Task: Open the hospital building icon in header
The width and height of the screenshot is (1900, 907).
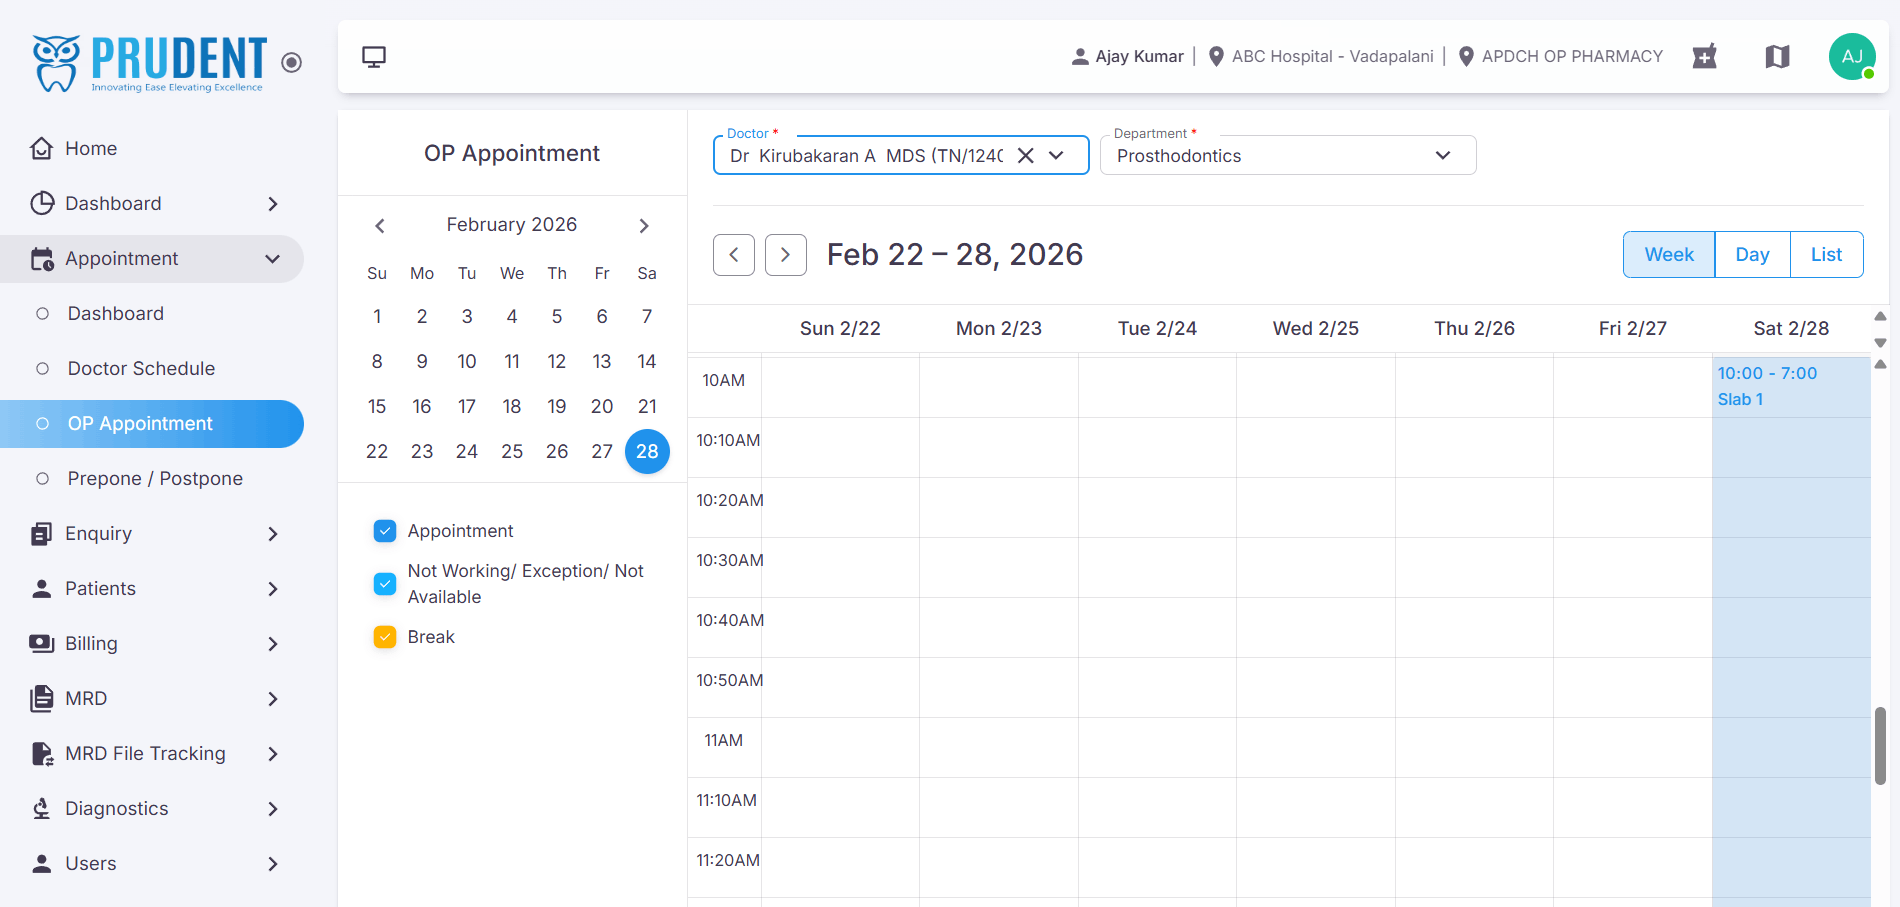Action: [1705, 57]
